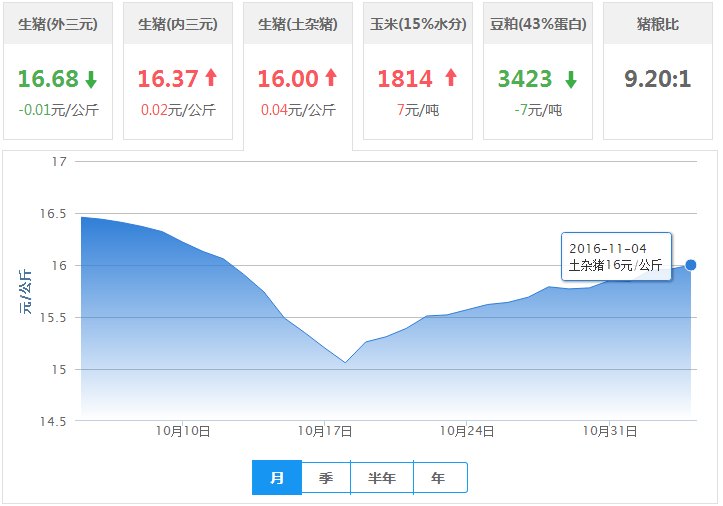Click the 2016-11-04 tooltip box

pyautogui.click(x=616, y=256)
